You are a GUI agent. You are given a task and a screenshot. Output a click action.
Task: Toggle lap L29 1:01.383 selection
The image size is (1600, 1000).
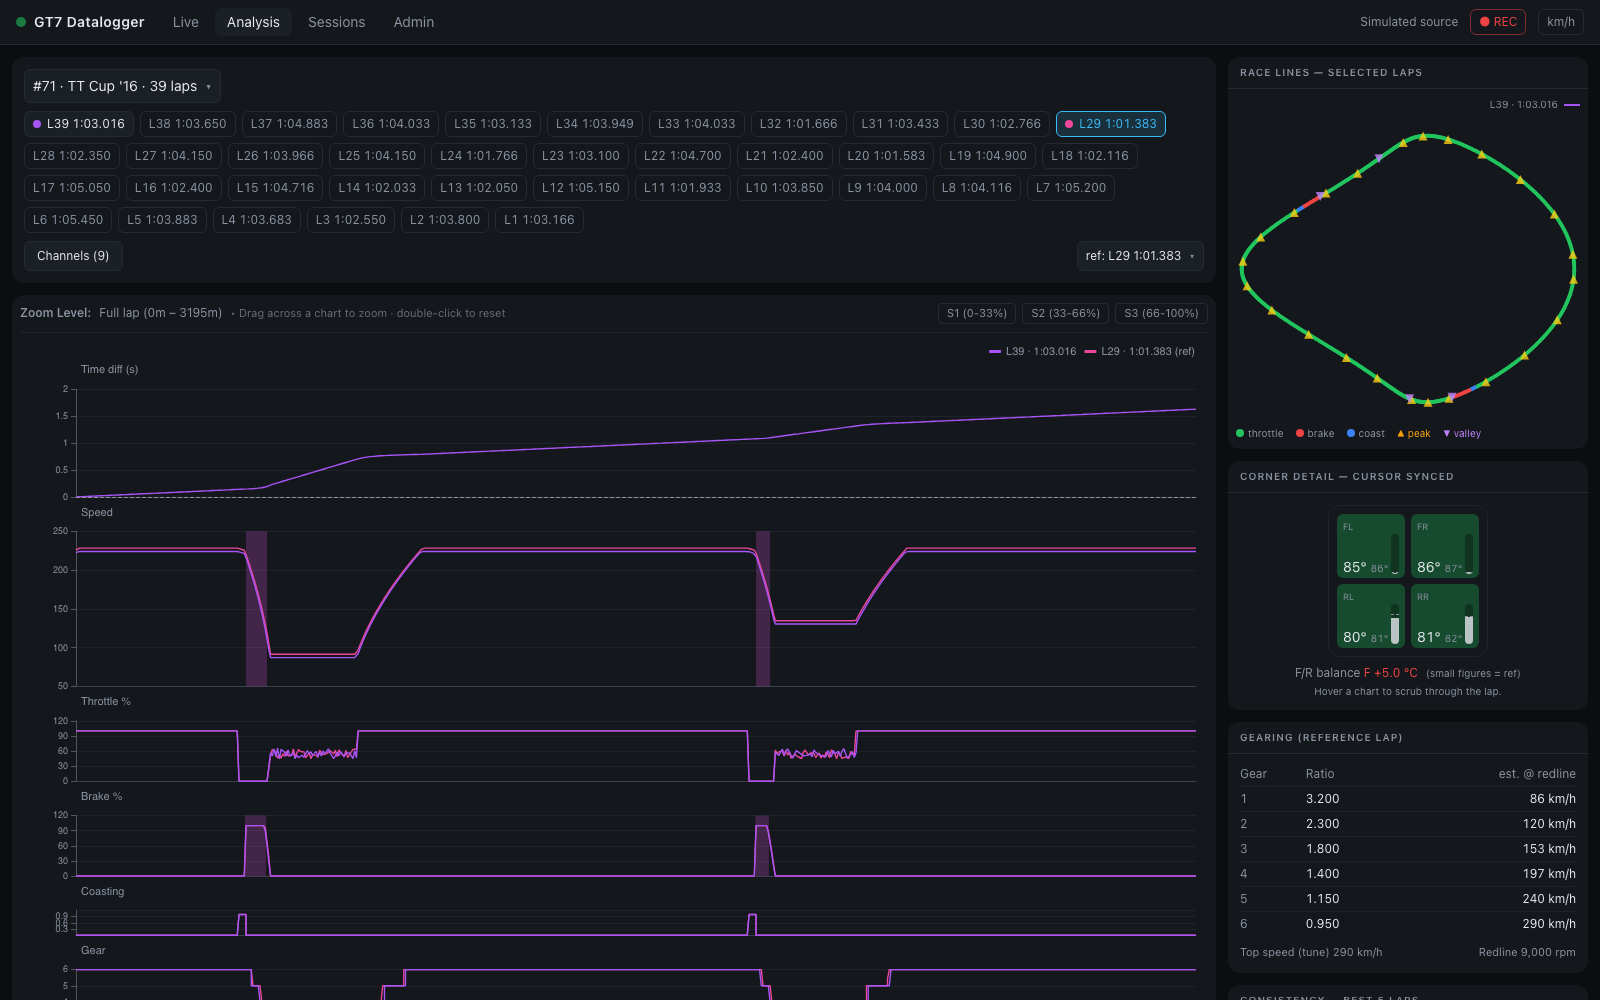tap(1110, 124)
